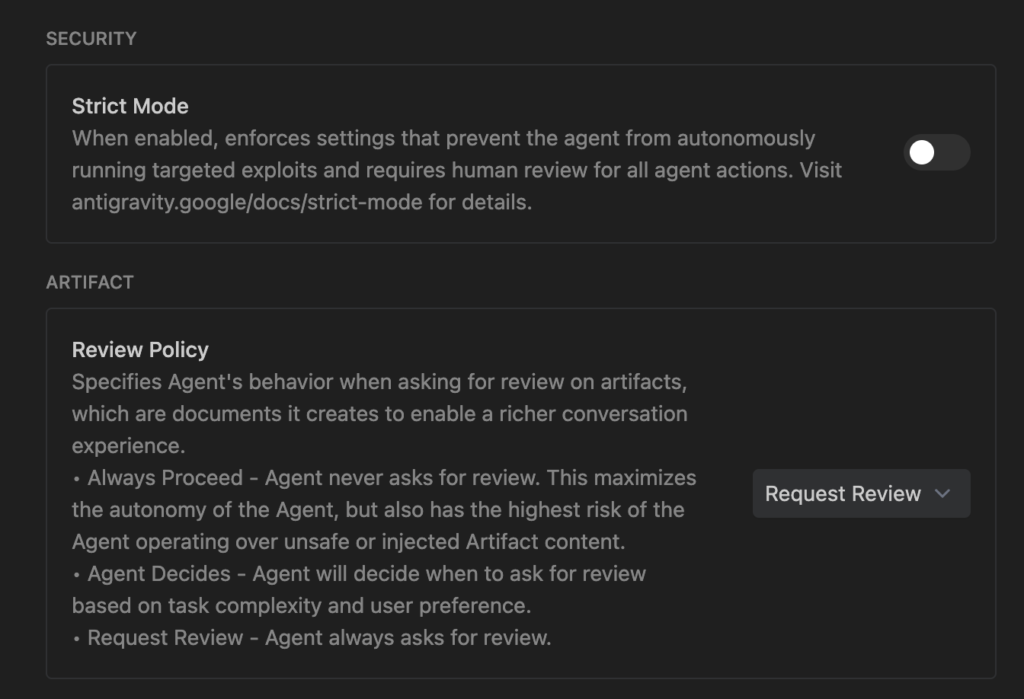Open the Request Review dropdown
This screenshot has height=699, width=1024.
(x=860, y=494)
